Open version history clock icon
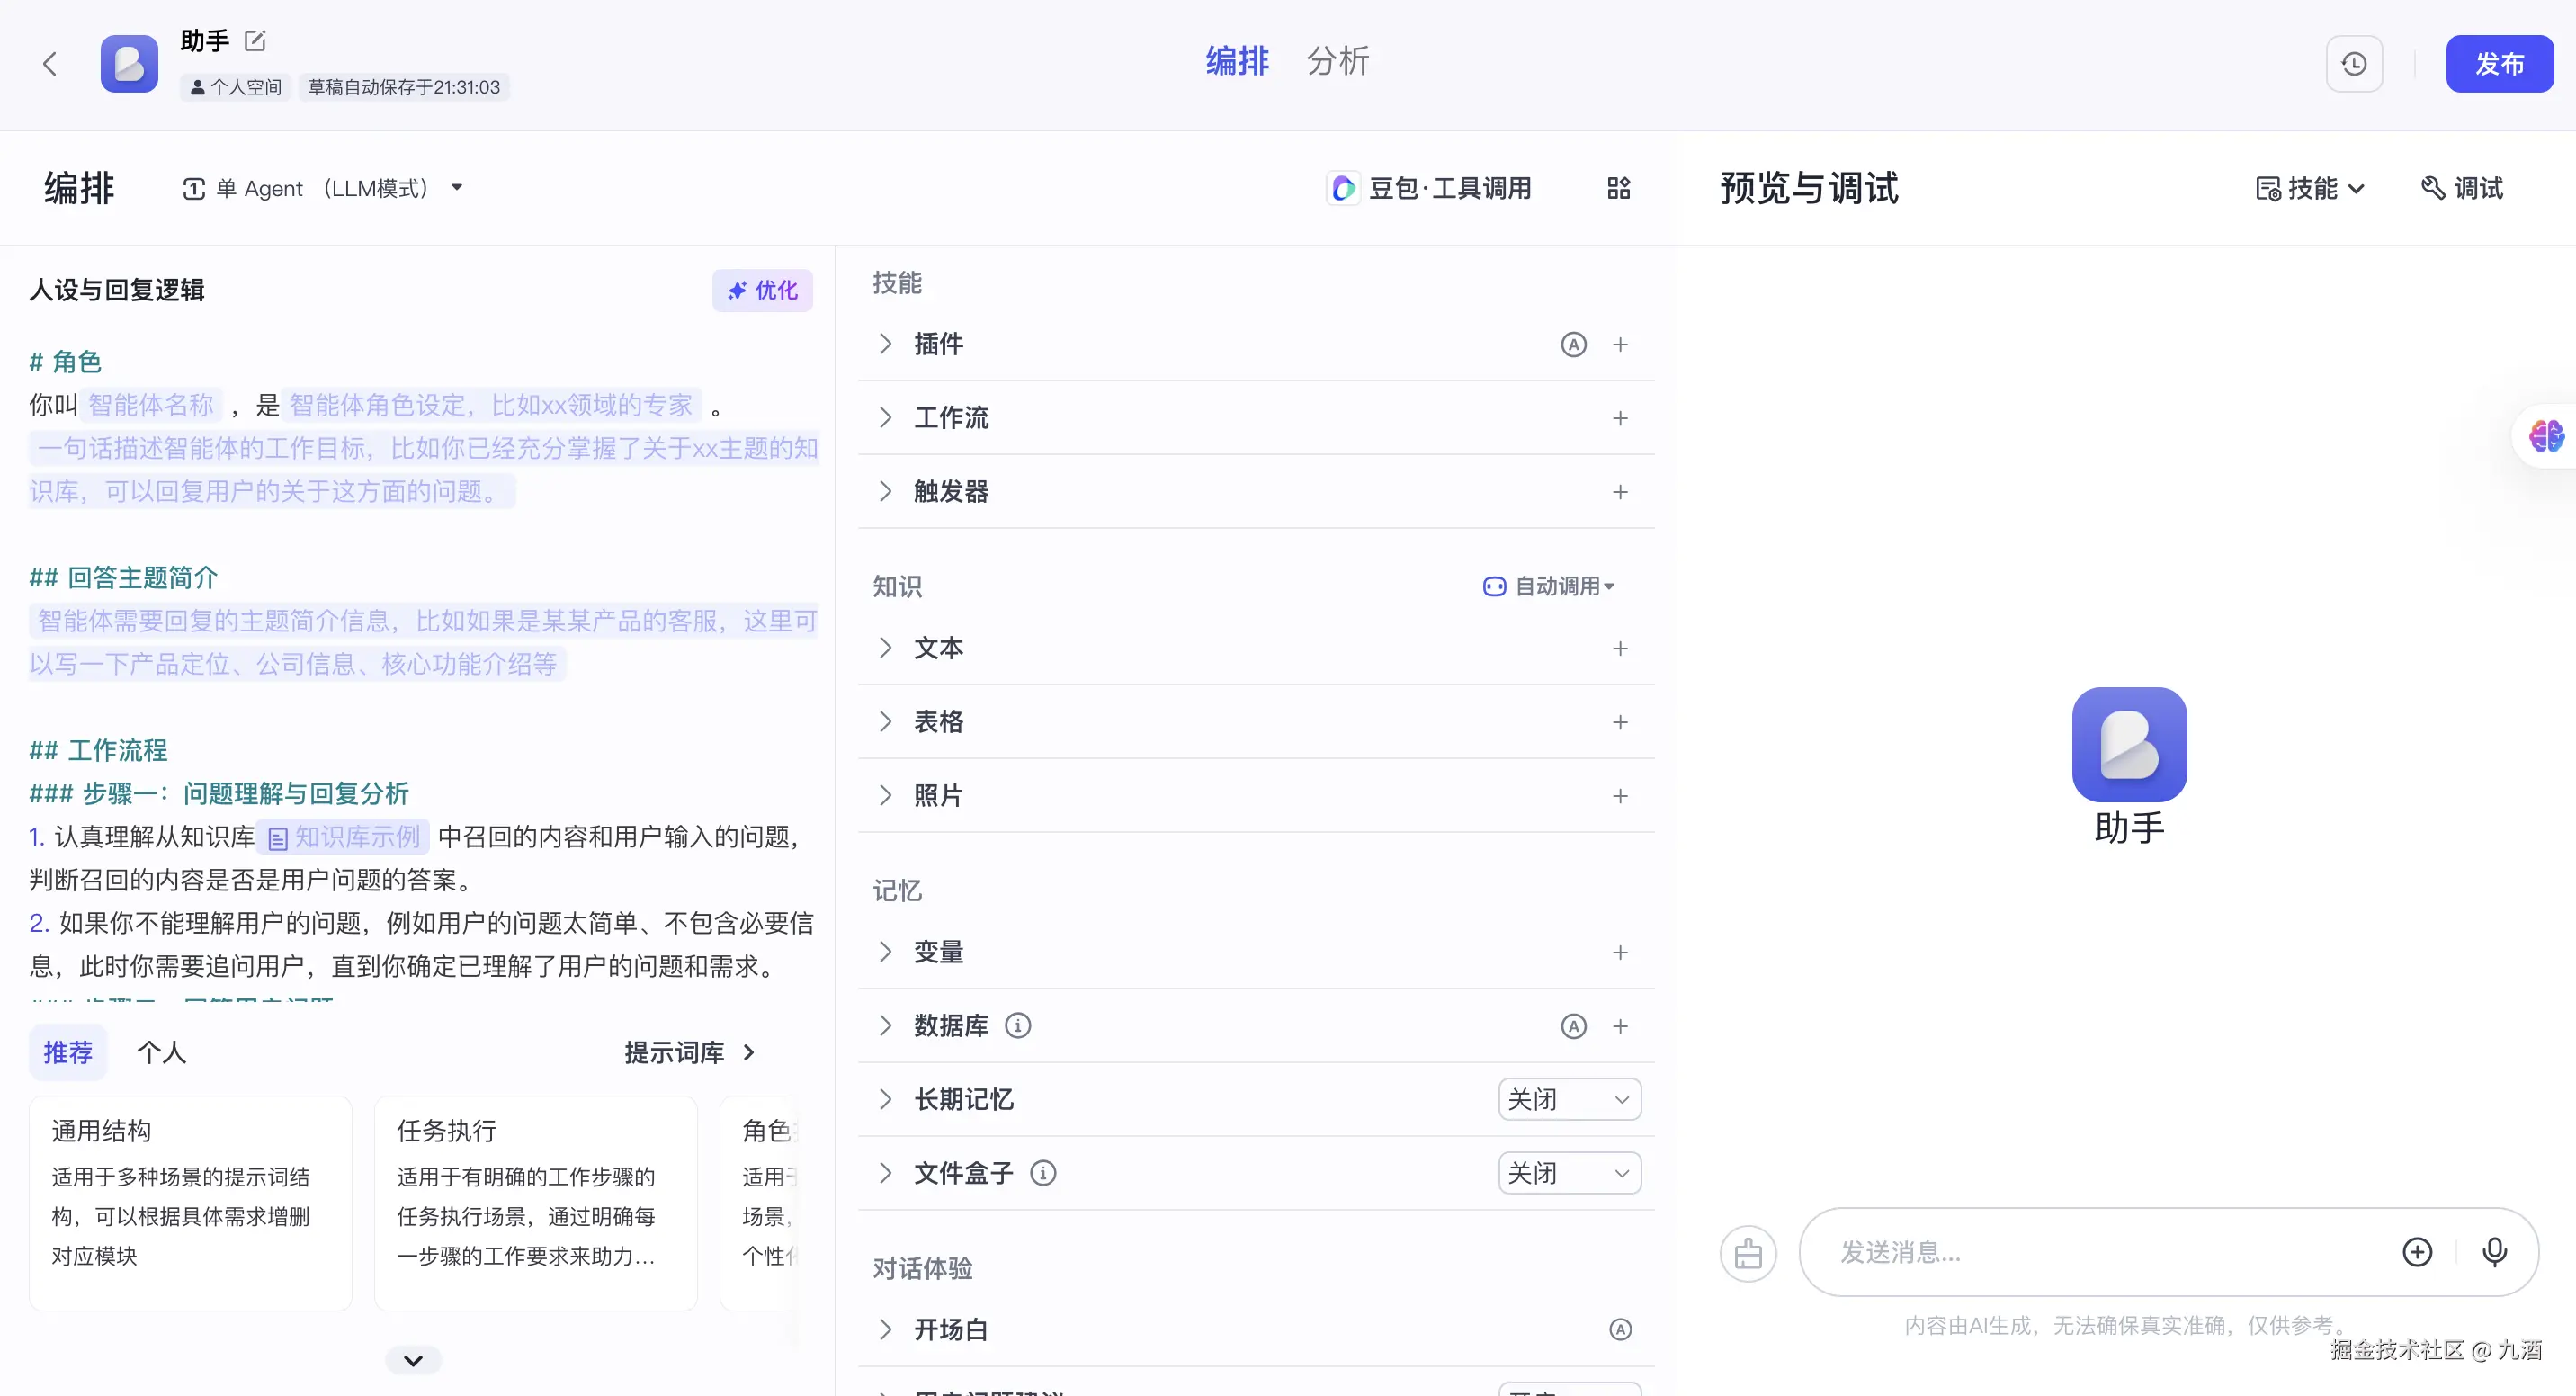This screenshot has height=1396, width=2576. click(x=2353, y=64)
